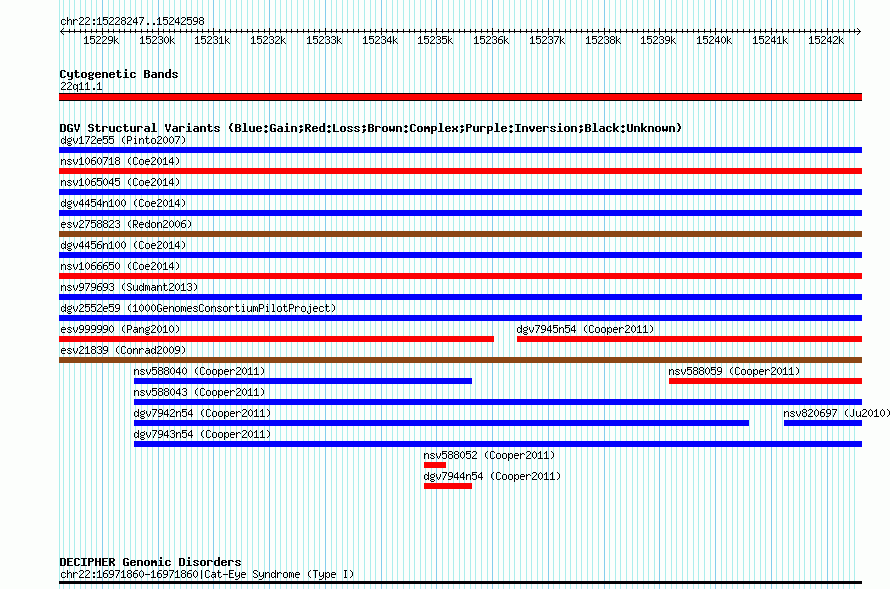The image size is (890, 589).
Task: Click the 15235k ruler position
Action: pyautogui.click(x=435, y=40)
